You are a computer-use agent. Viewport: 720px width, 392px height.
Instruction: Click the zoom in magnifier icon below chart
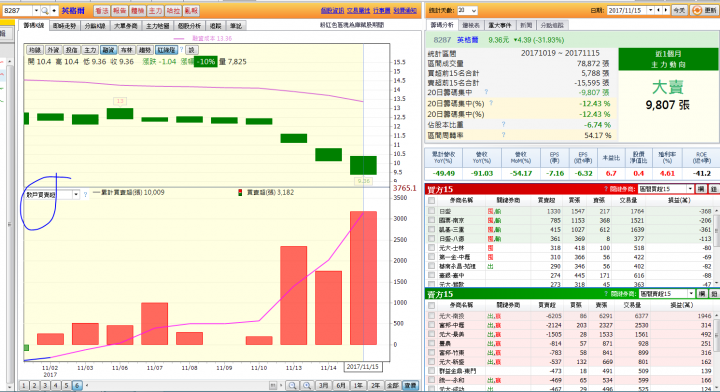307,386
